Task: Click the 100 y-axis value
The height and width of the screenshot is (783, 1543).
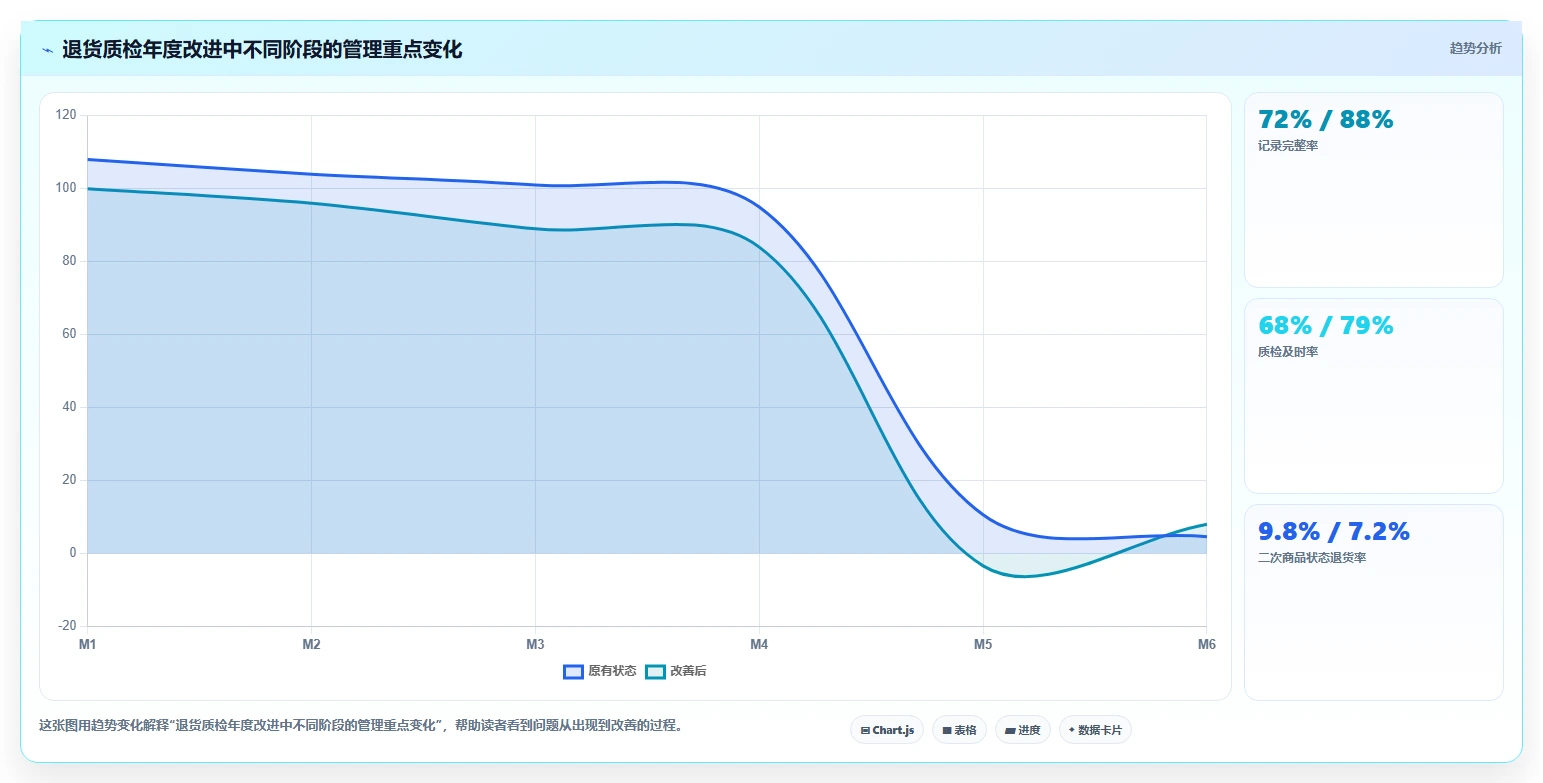Action: (66, 188)
